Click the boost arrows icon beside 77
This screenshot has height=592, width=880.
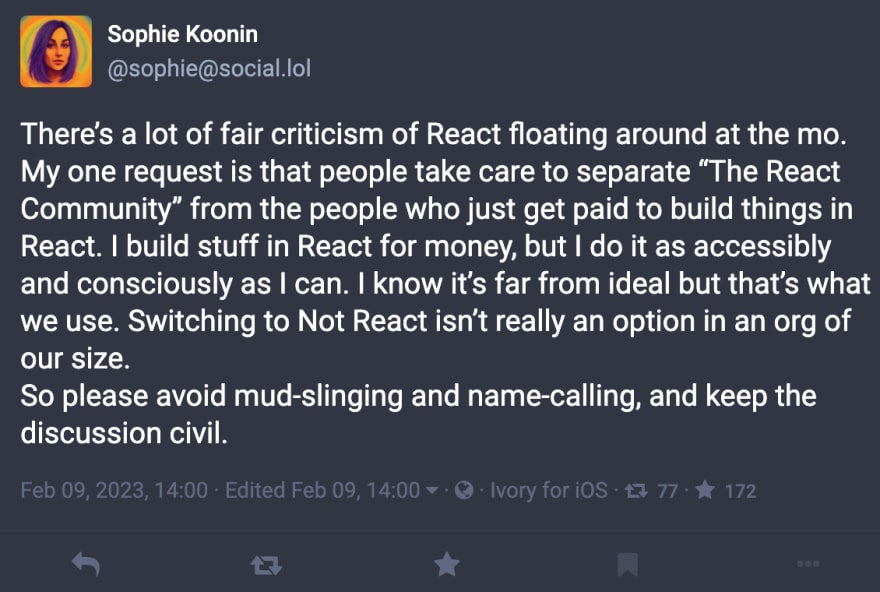pyautogui.click(x=636, y=491)
